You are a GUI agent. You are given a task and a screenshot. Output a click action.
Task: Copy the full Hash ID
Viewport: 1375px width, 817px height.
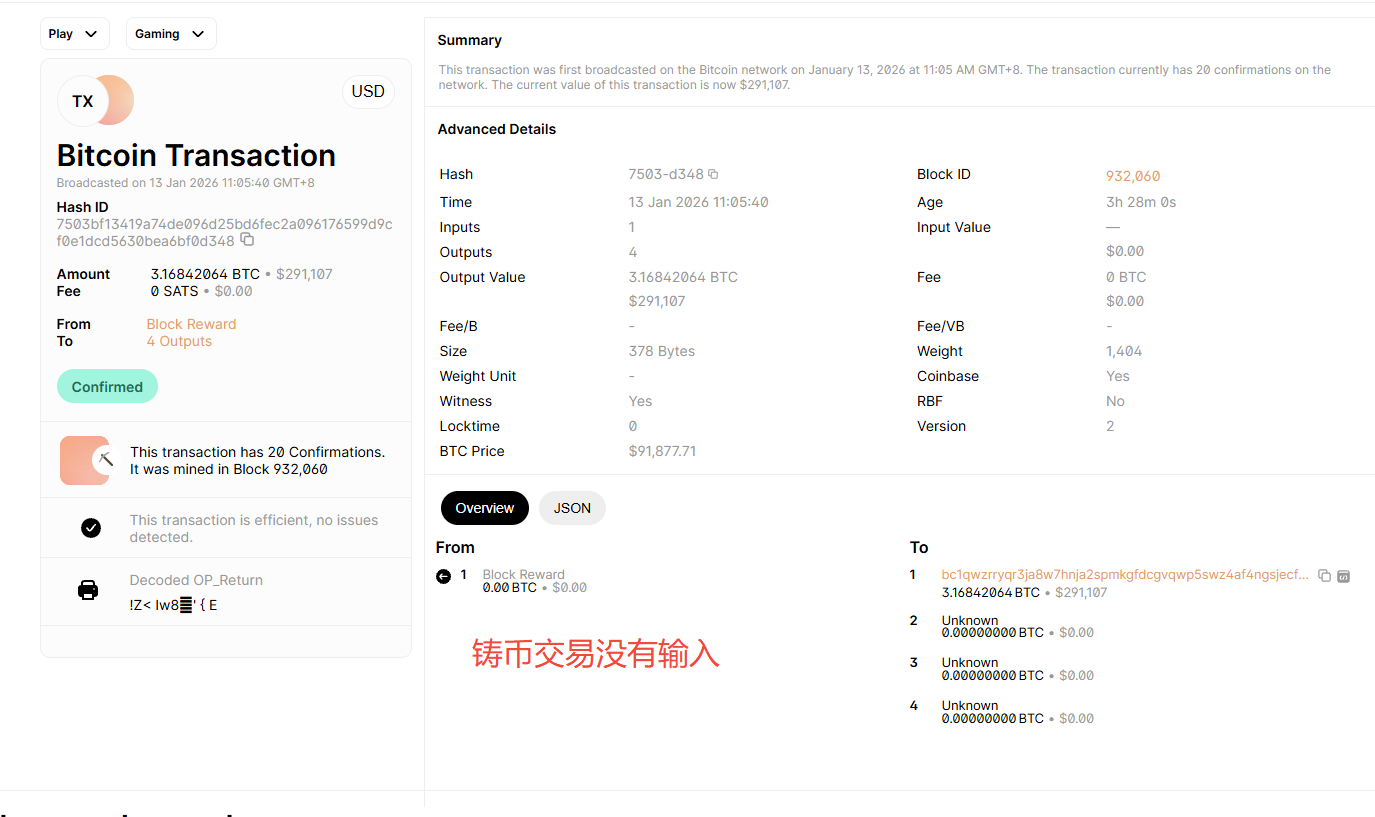pyautogui.click(x=247, y=240)
